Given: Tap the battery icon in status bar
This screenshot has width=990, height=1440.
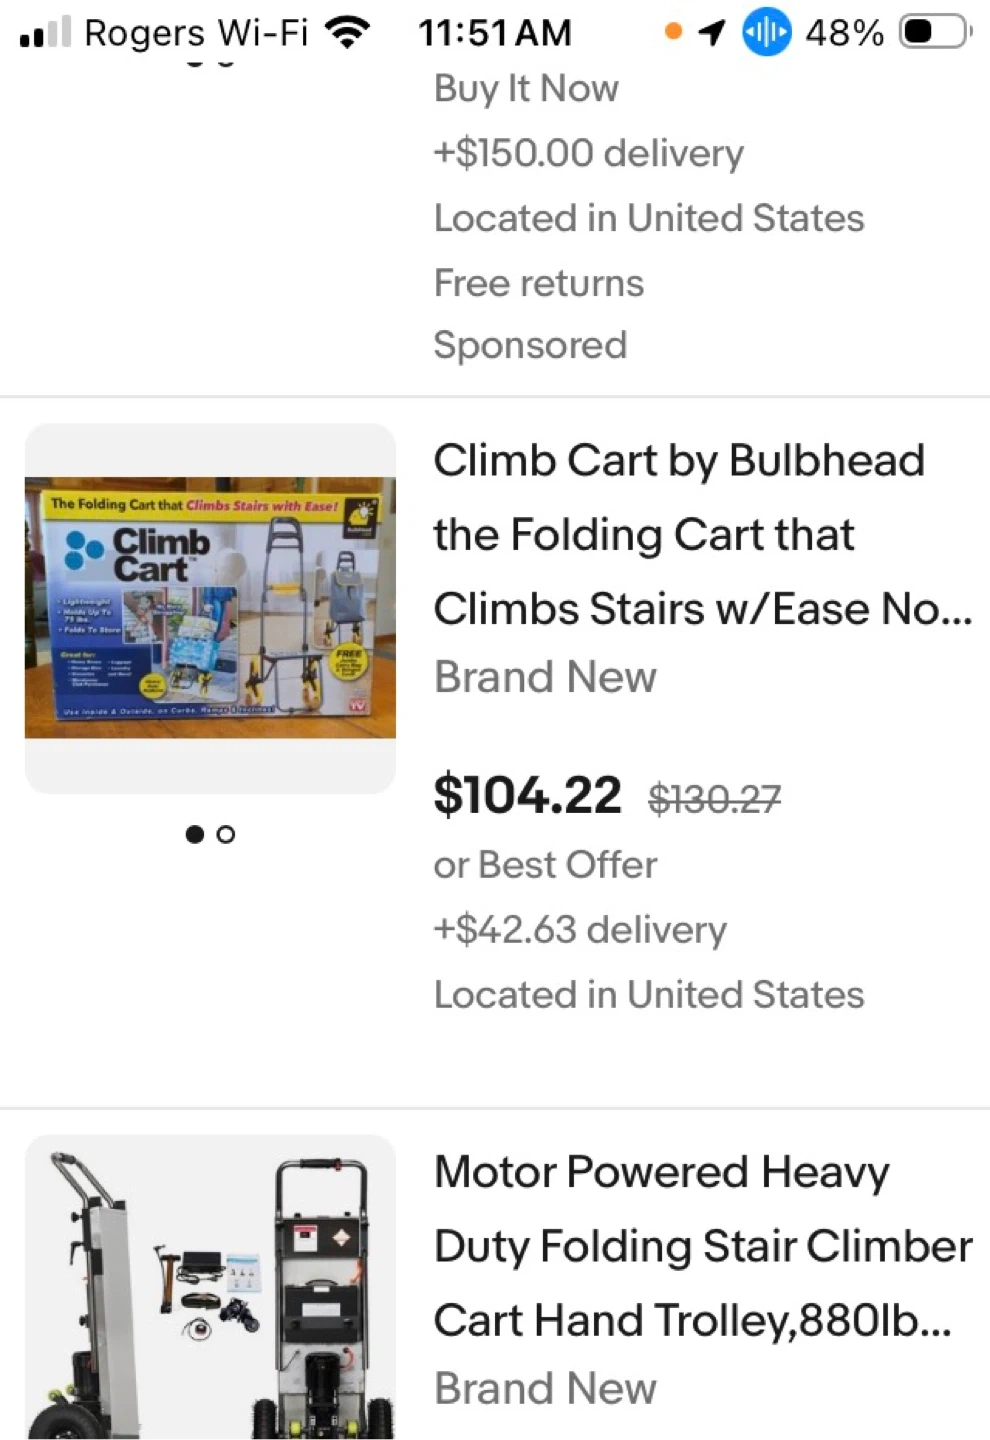Looking at the screenshot, I should tap(936, 32).
